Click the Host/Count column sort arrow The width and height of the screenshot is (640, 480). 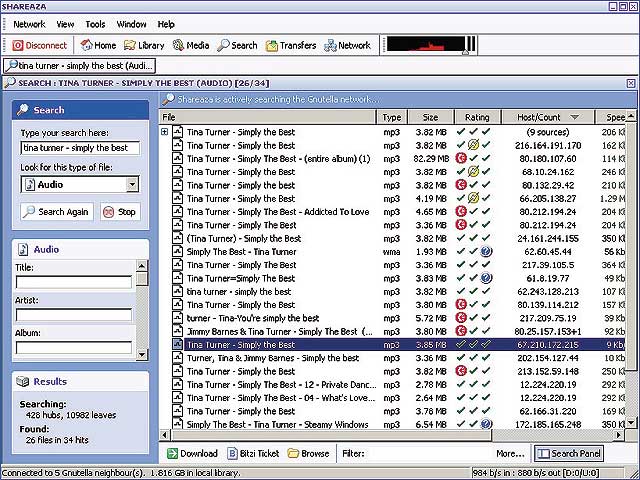[x=575, y=117]
